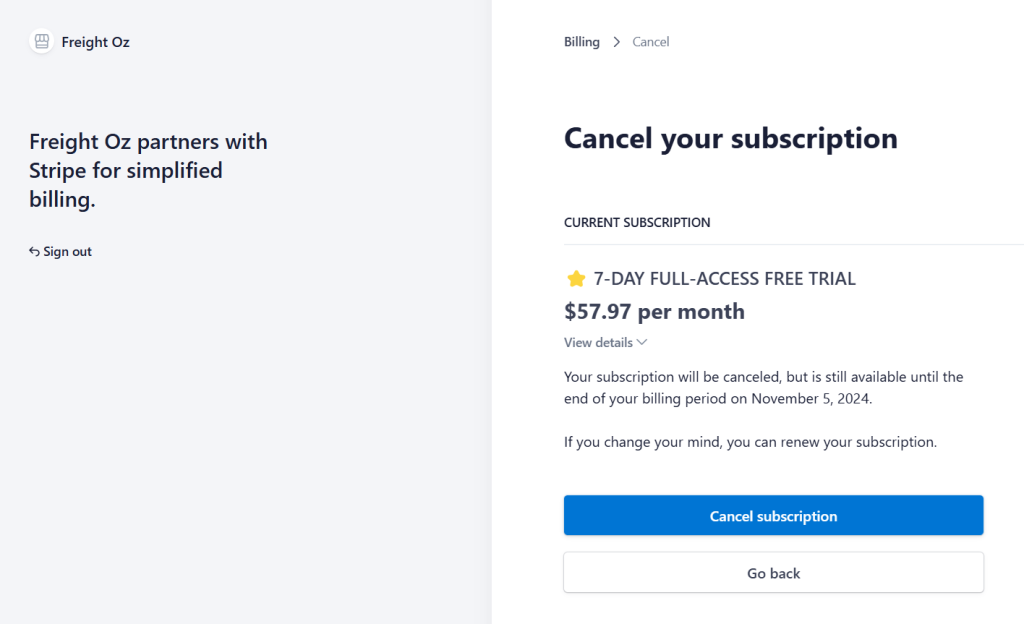
Task: Click the yellow star icon beside the plan
Action: tap(576, 279)
